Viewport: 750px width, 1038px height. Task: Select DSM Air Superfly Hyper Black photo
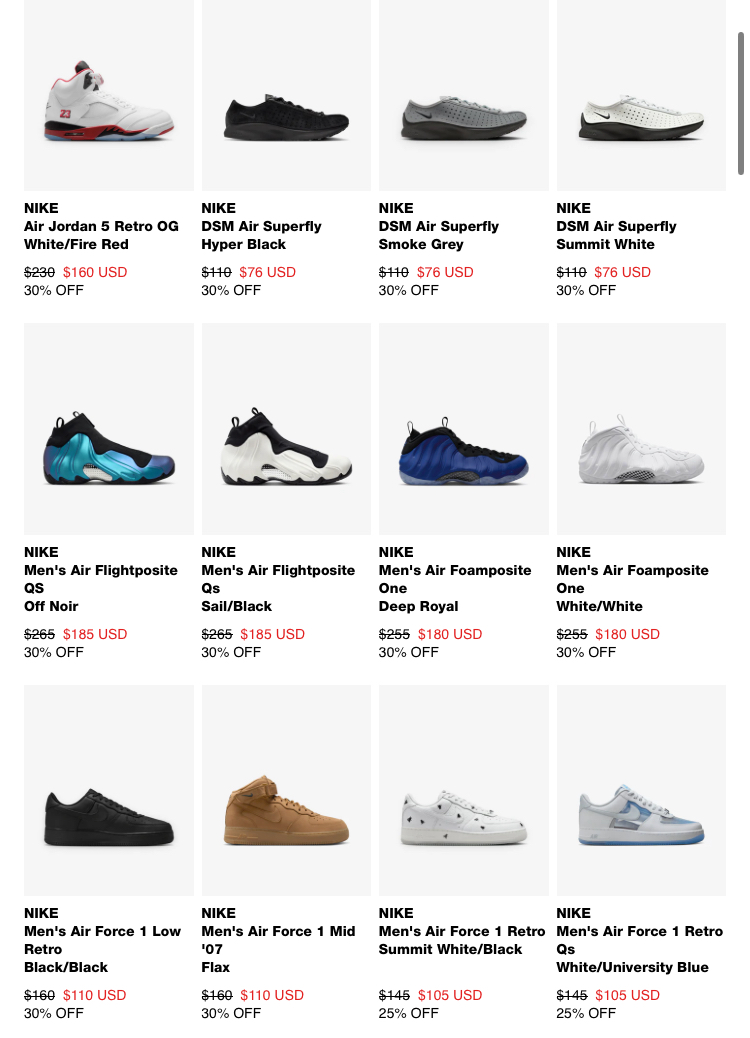pyautogui.click(x=286, y=95)
